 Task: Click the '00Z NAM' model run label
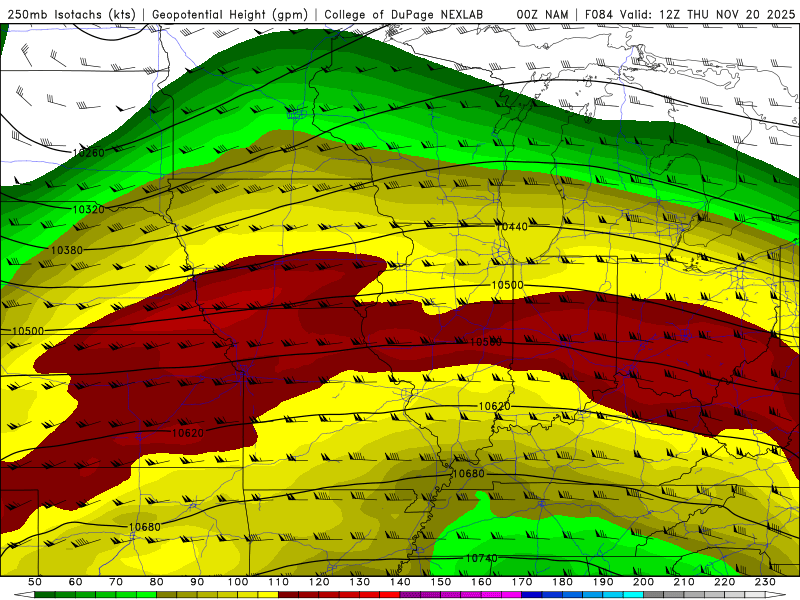coord(542,15)
